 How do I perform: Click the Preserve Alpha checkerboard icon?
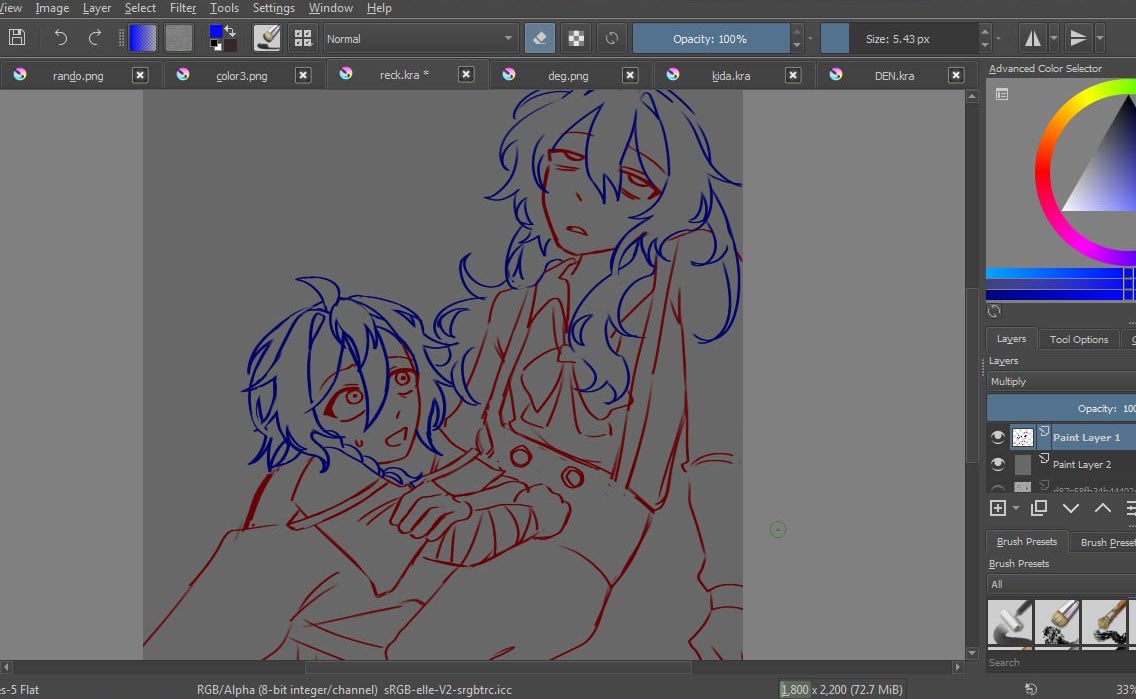tap(576, 38)
